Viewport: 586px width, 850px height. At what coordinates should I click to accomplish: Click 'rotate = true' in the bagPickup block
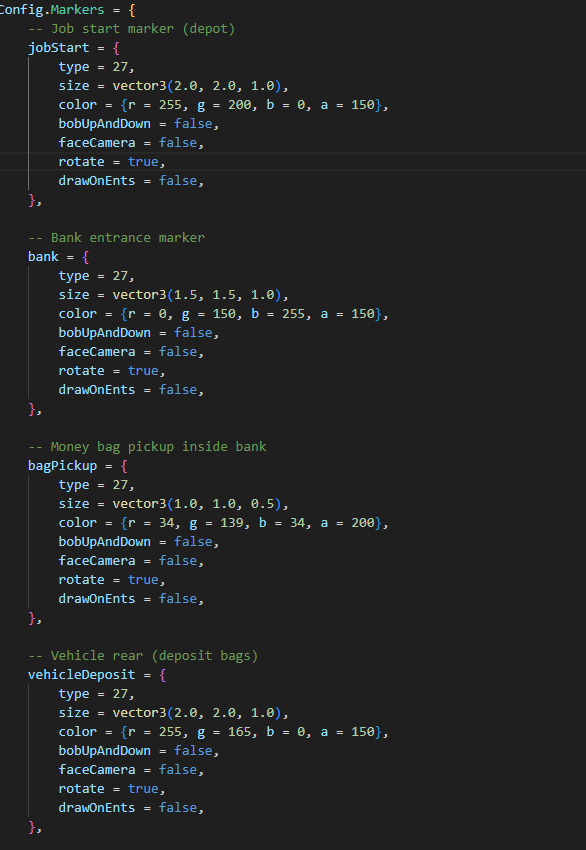coord(112,579)
